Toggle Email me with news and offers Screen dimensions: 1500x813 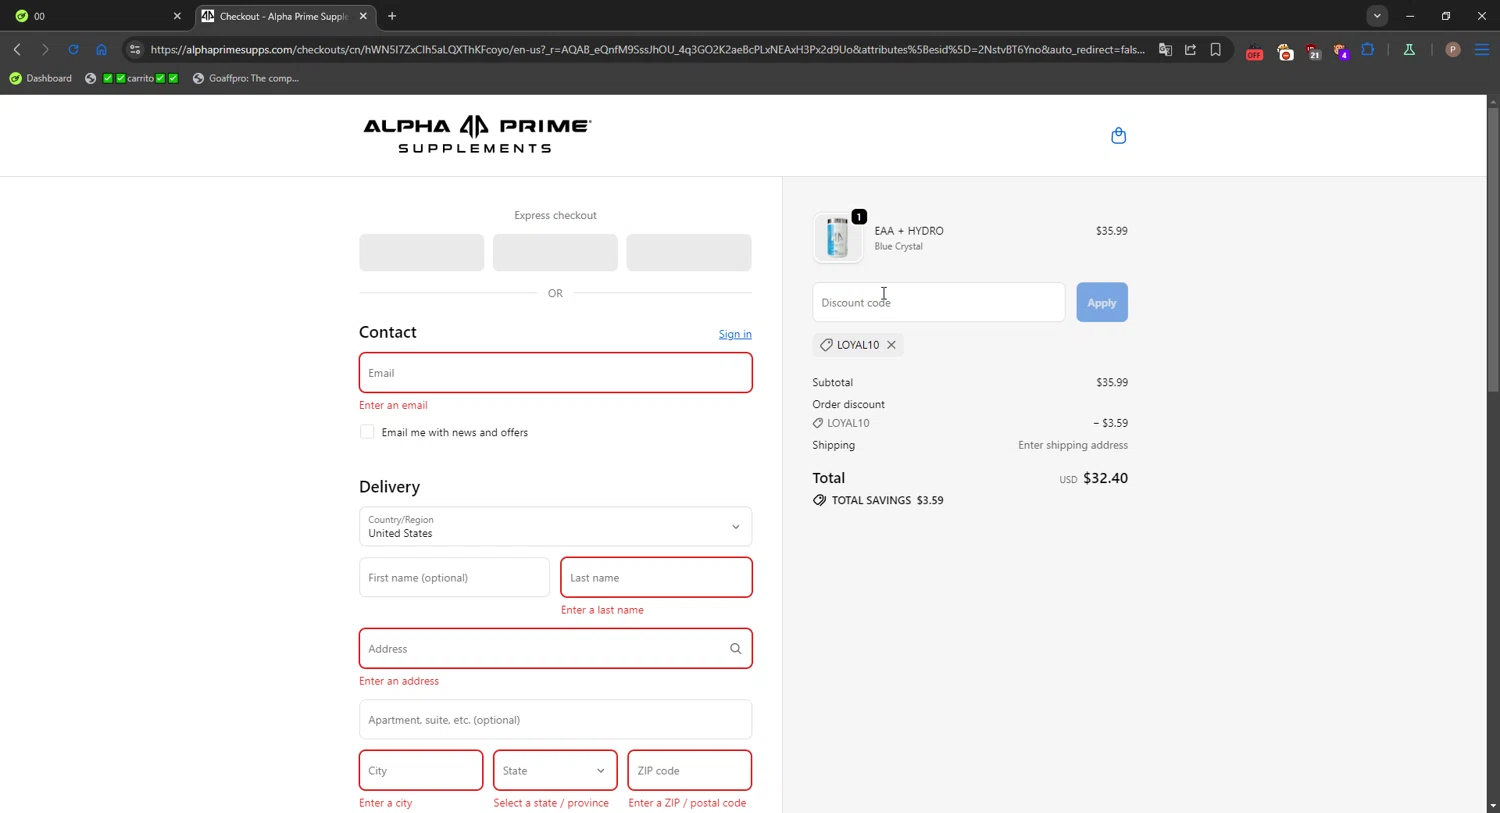[367, 432]
